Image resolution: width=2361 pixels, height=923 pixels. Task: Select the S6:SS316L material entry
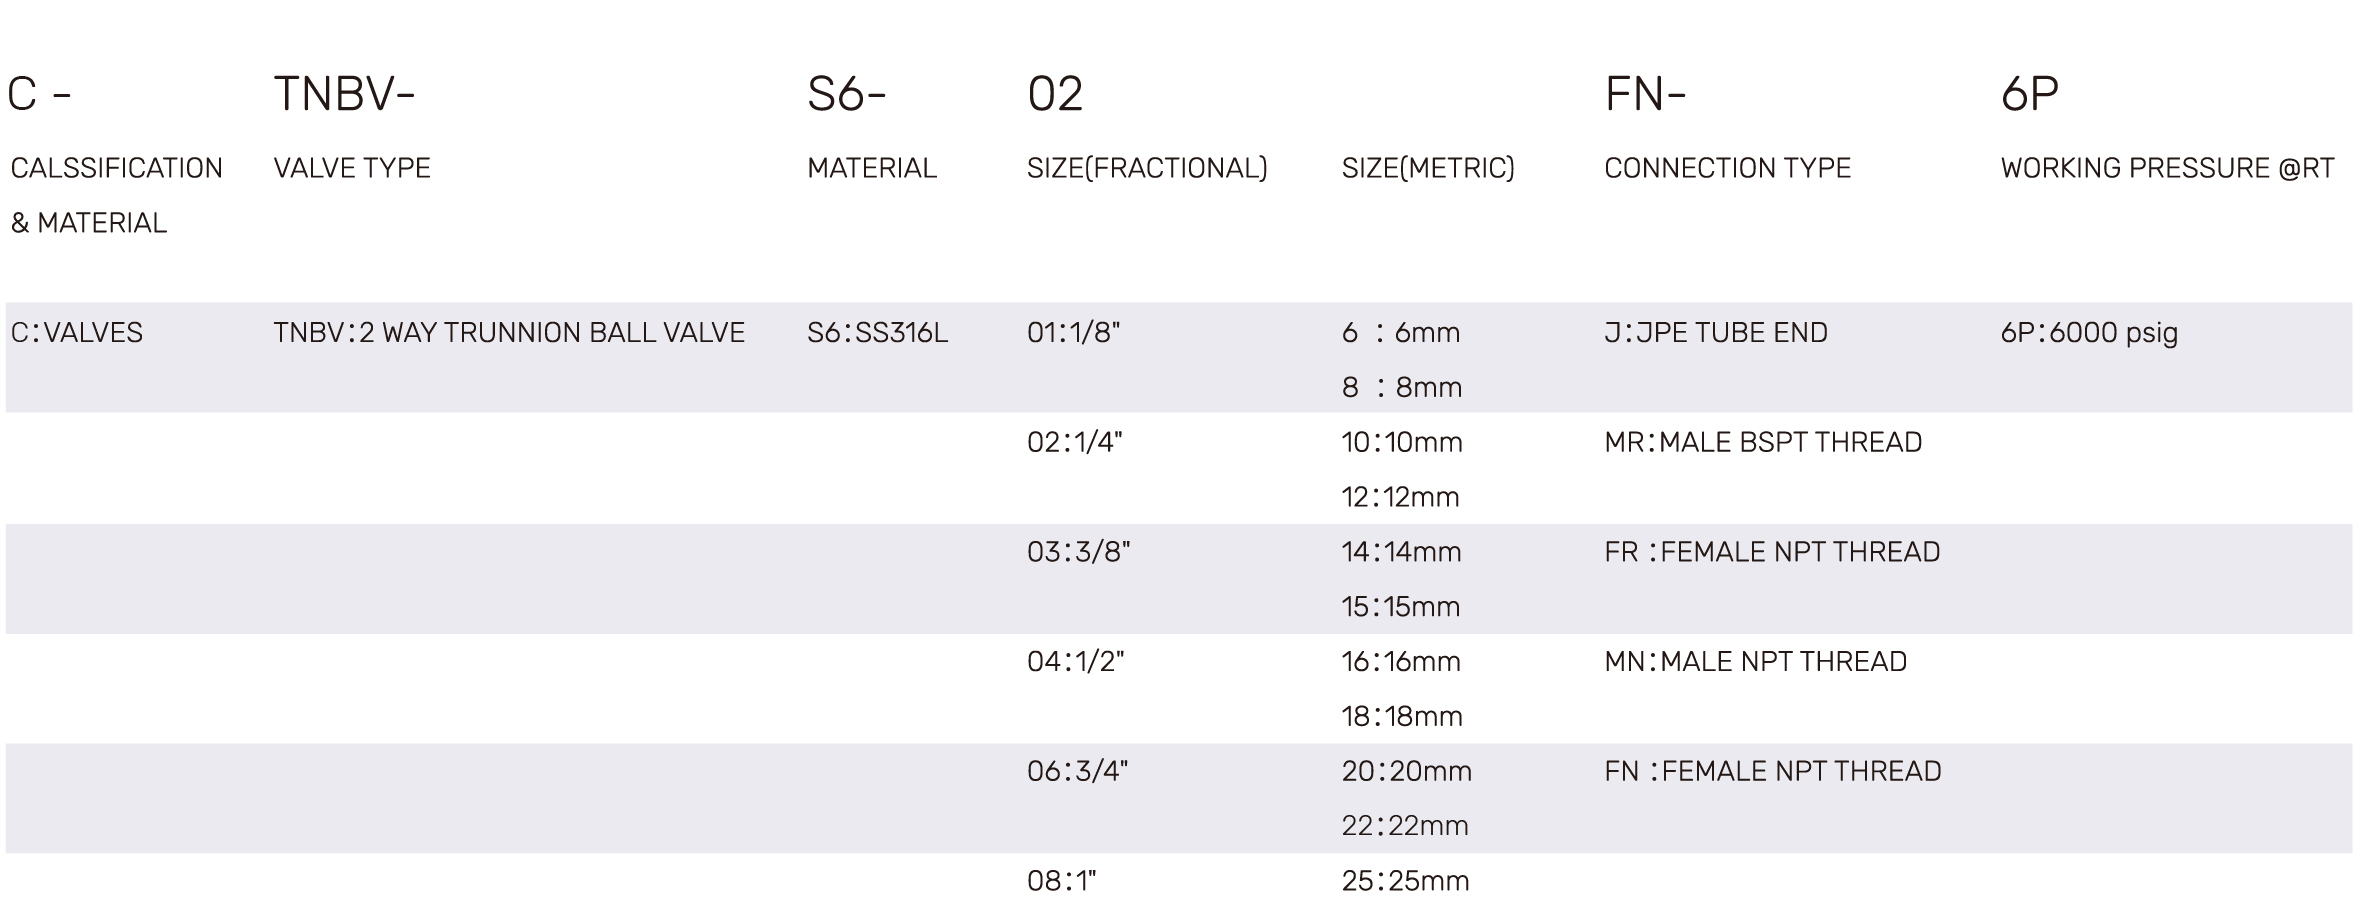pyautogui.click(x=877, y=332)
